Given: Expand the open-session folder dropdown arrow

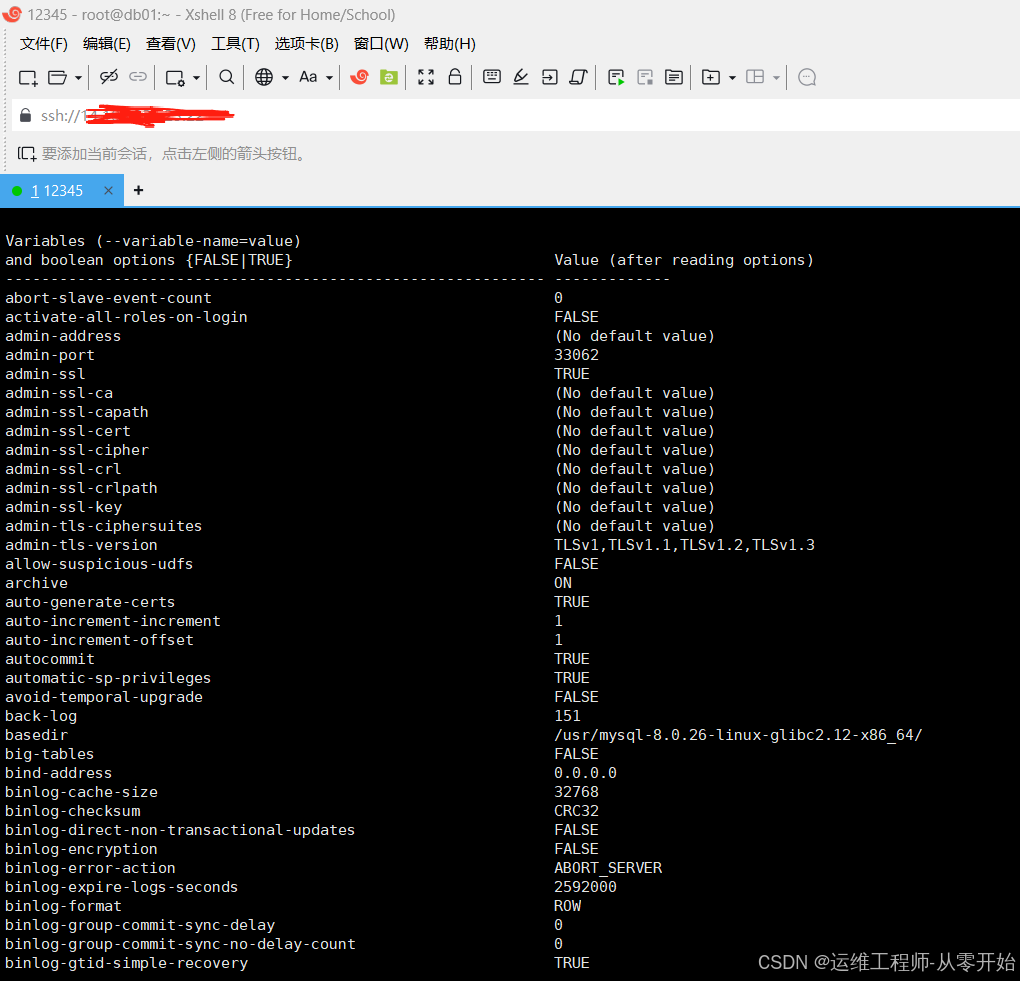Looking at the screenshot, I should 76,77.
